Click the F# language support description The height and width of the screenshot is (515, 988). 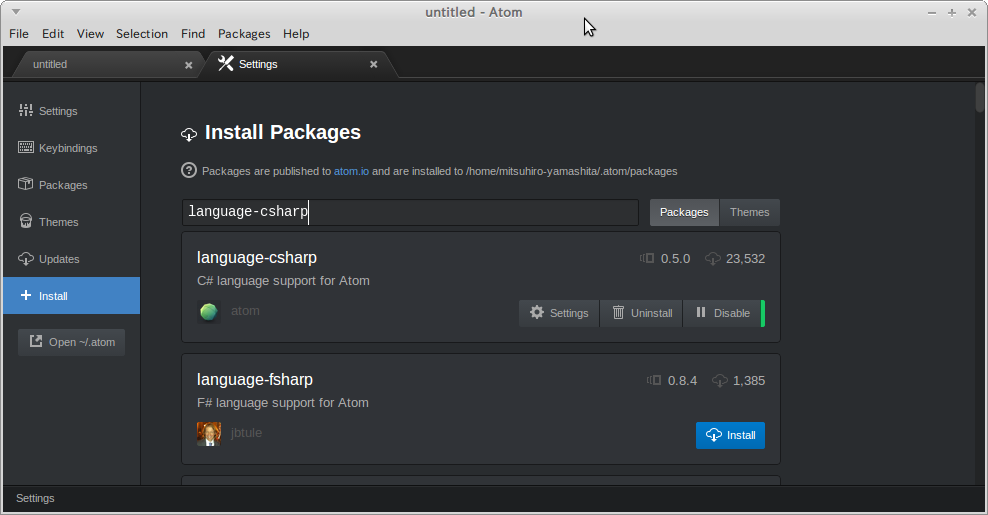pos(282,403)
